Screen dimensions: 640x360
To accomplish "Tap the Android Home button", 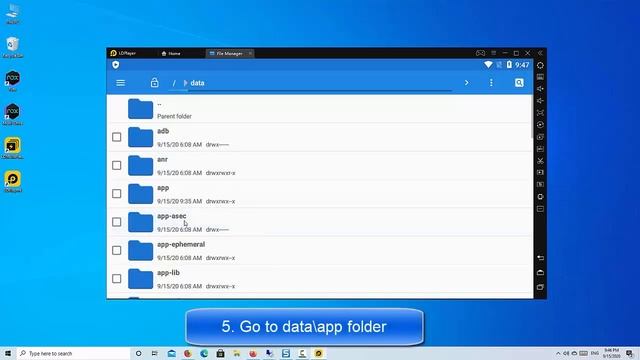I will coord(540,273).
